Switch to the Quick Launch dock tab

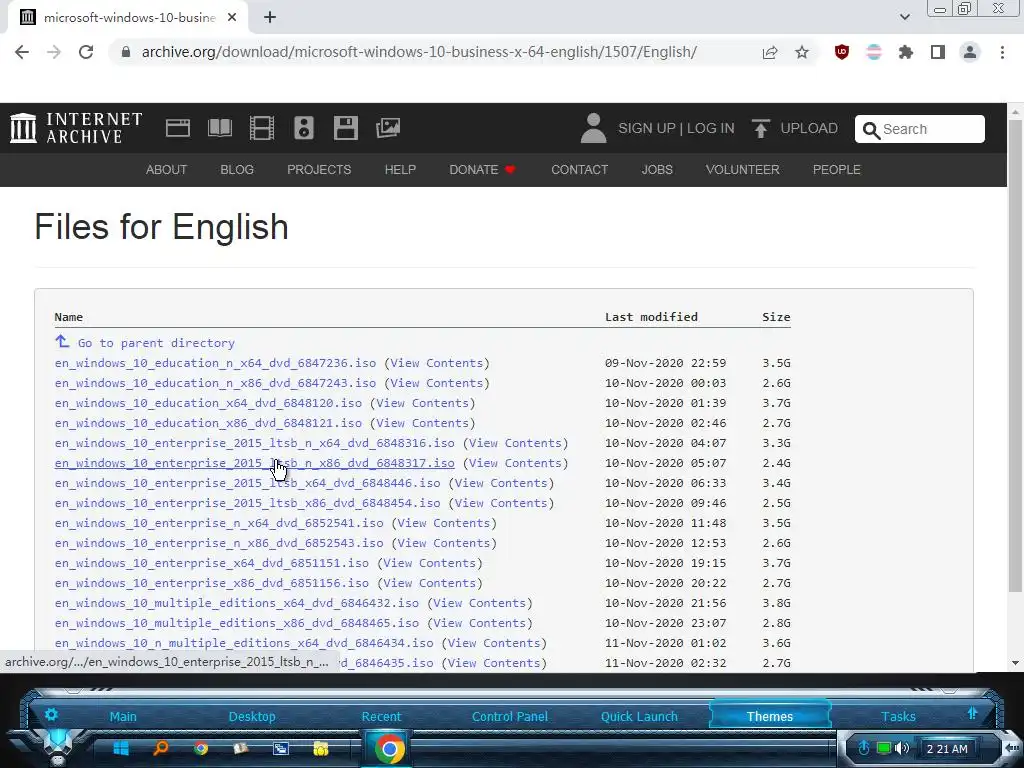click(639, 716)
